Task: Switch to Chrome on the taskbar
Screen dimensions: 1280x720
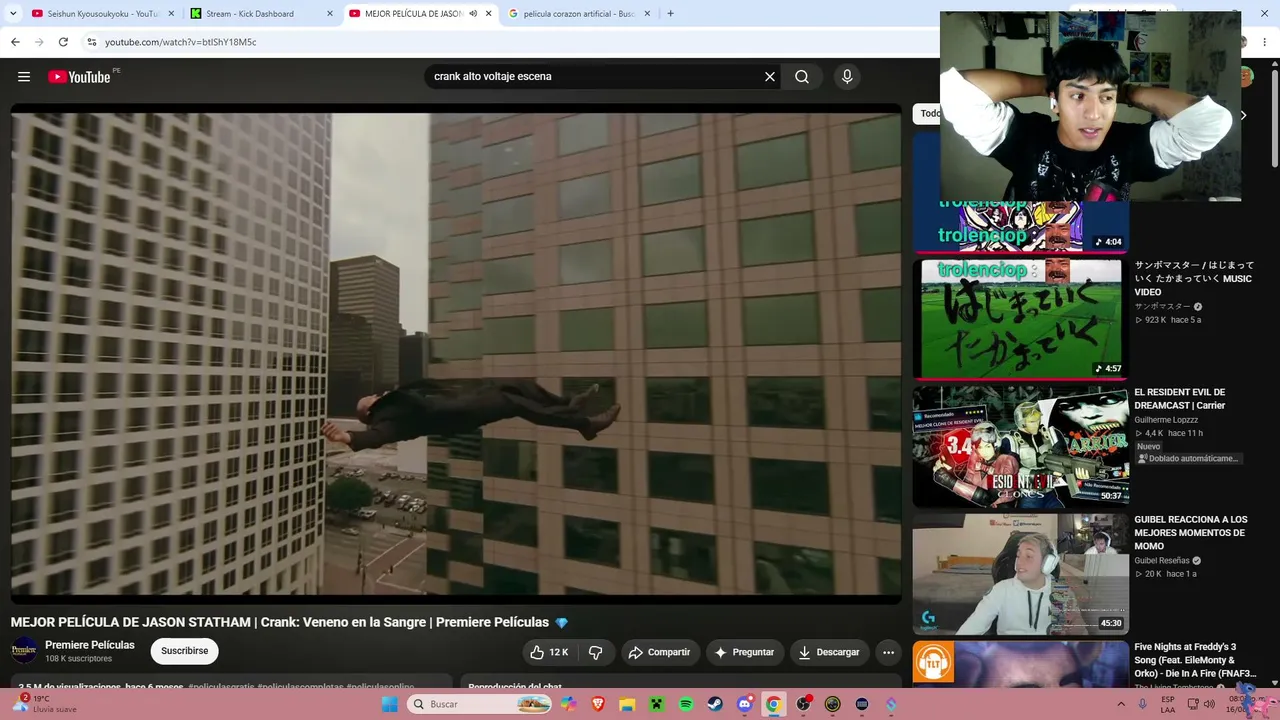Action: (773, 704)
